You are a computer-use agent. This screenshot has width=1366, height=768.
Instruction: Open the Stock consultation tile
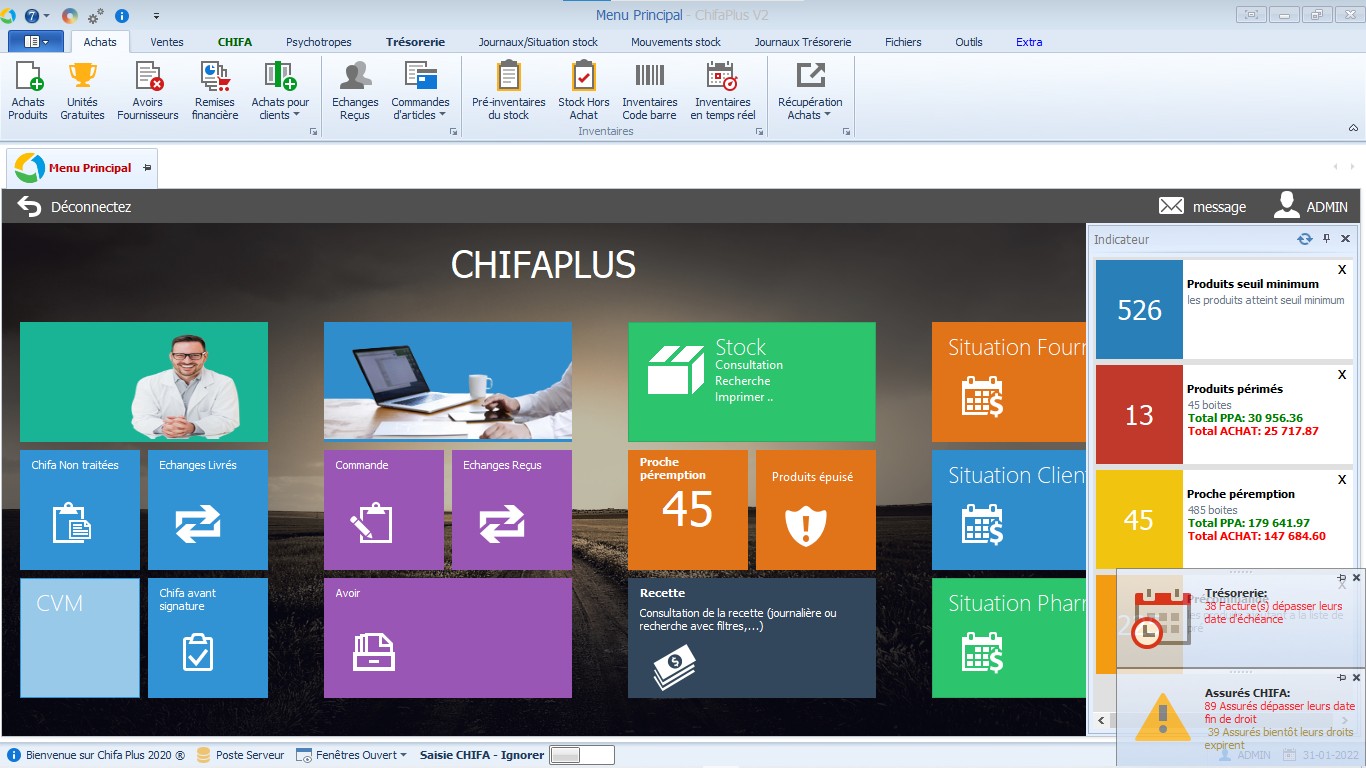click(751, 381)
